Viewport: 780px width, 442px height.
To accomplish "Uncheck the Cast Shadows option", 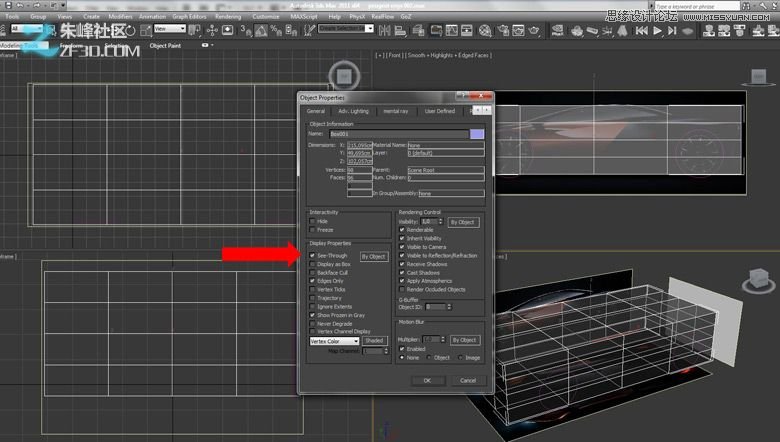I will [402, 272].
